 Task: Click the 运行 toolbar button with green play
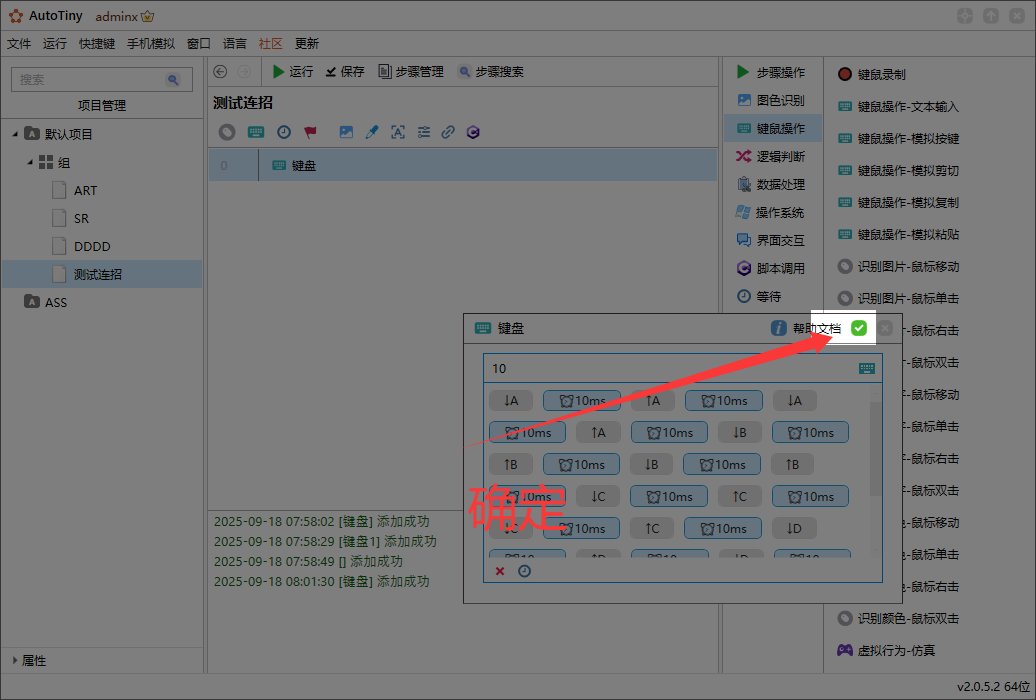tap(293, 71)
